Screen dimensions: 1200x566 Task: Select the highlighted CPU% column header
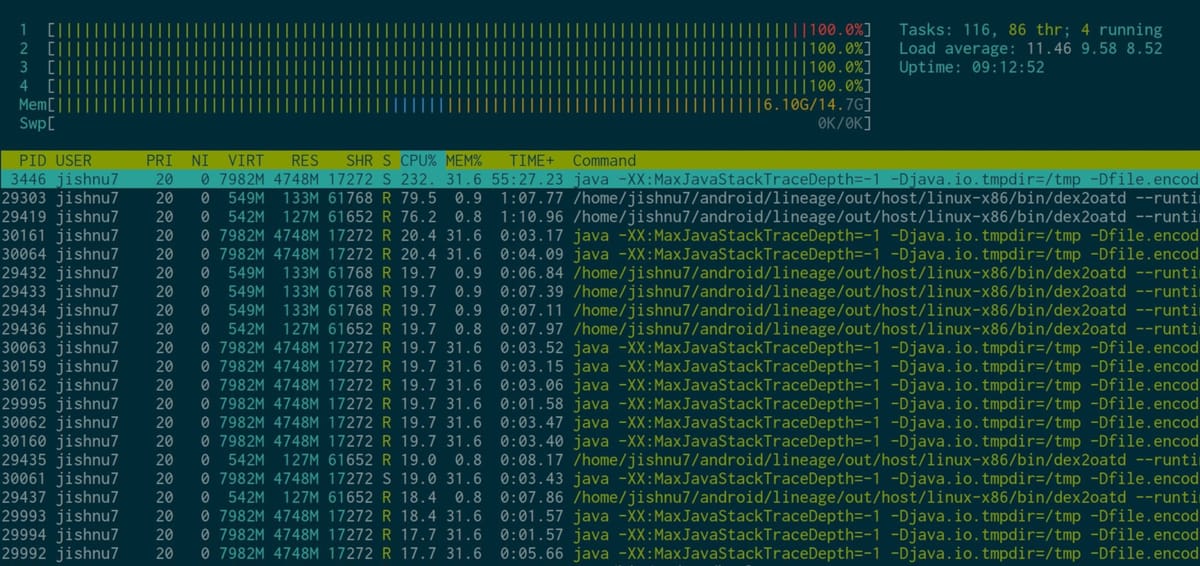[419, 160]
